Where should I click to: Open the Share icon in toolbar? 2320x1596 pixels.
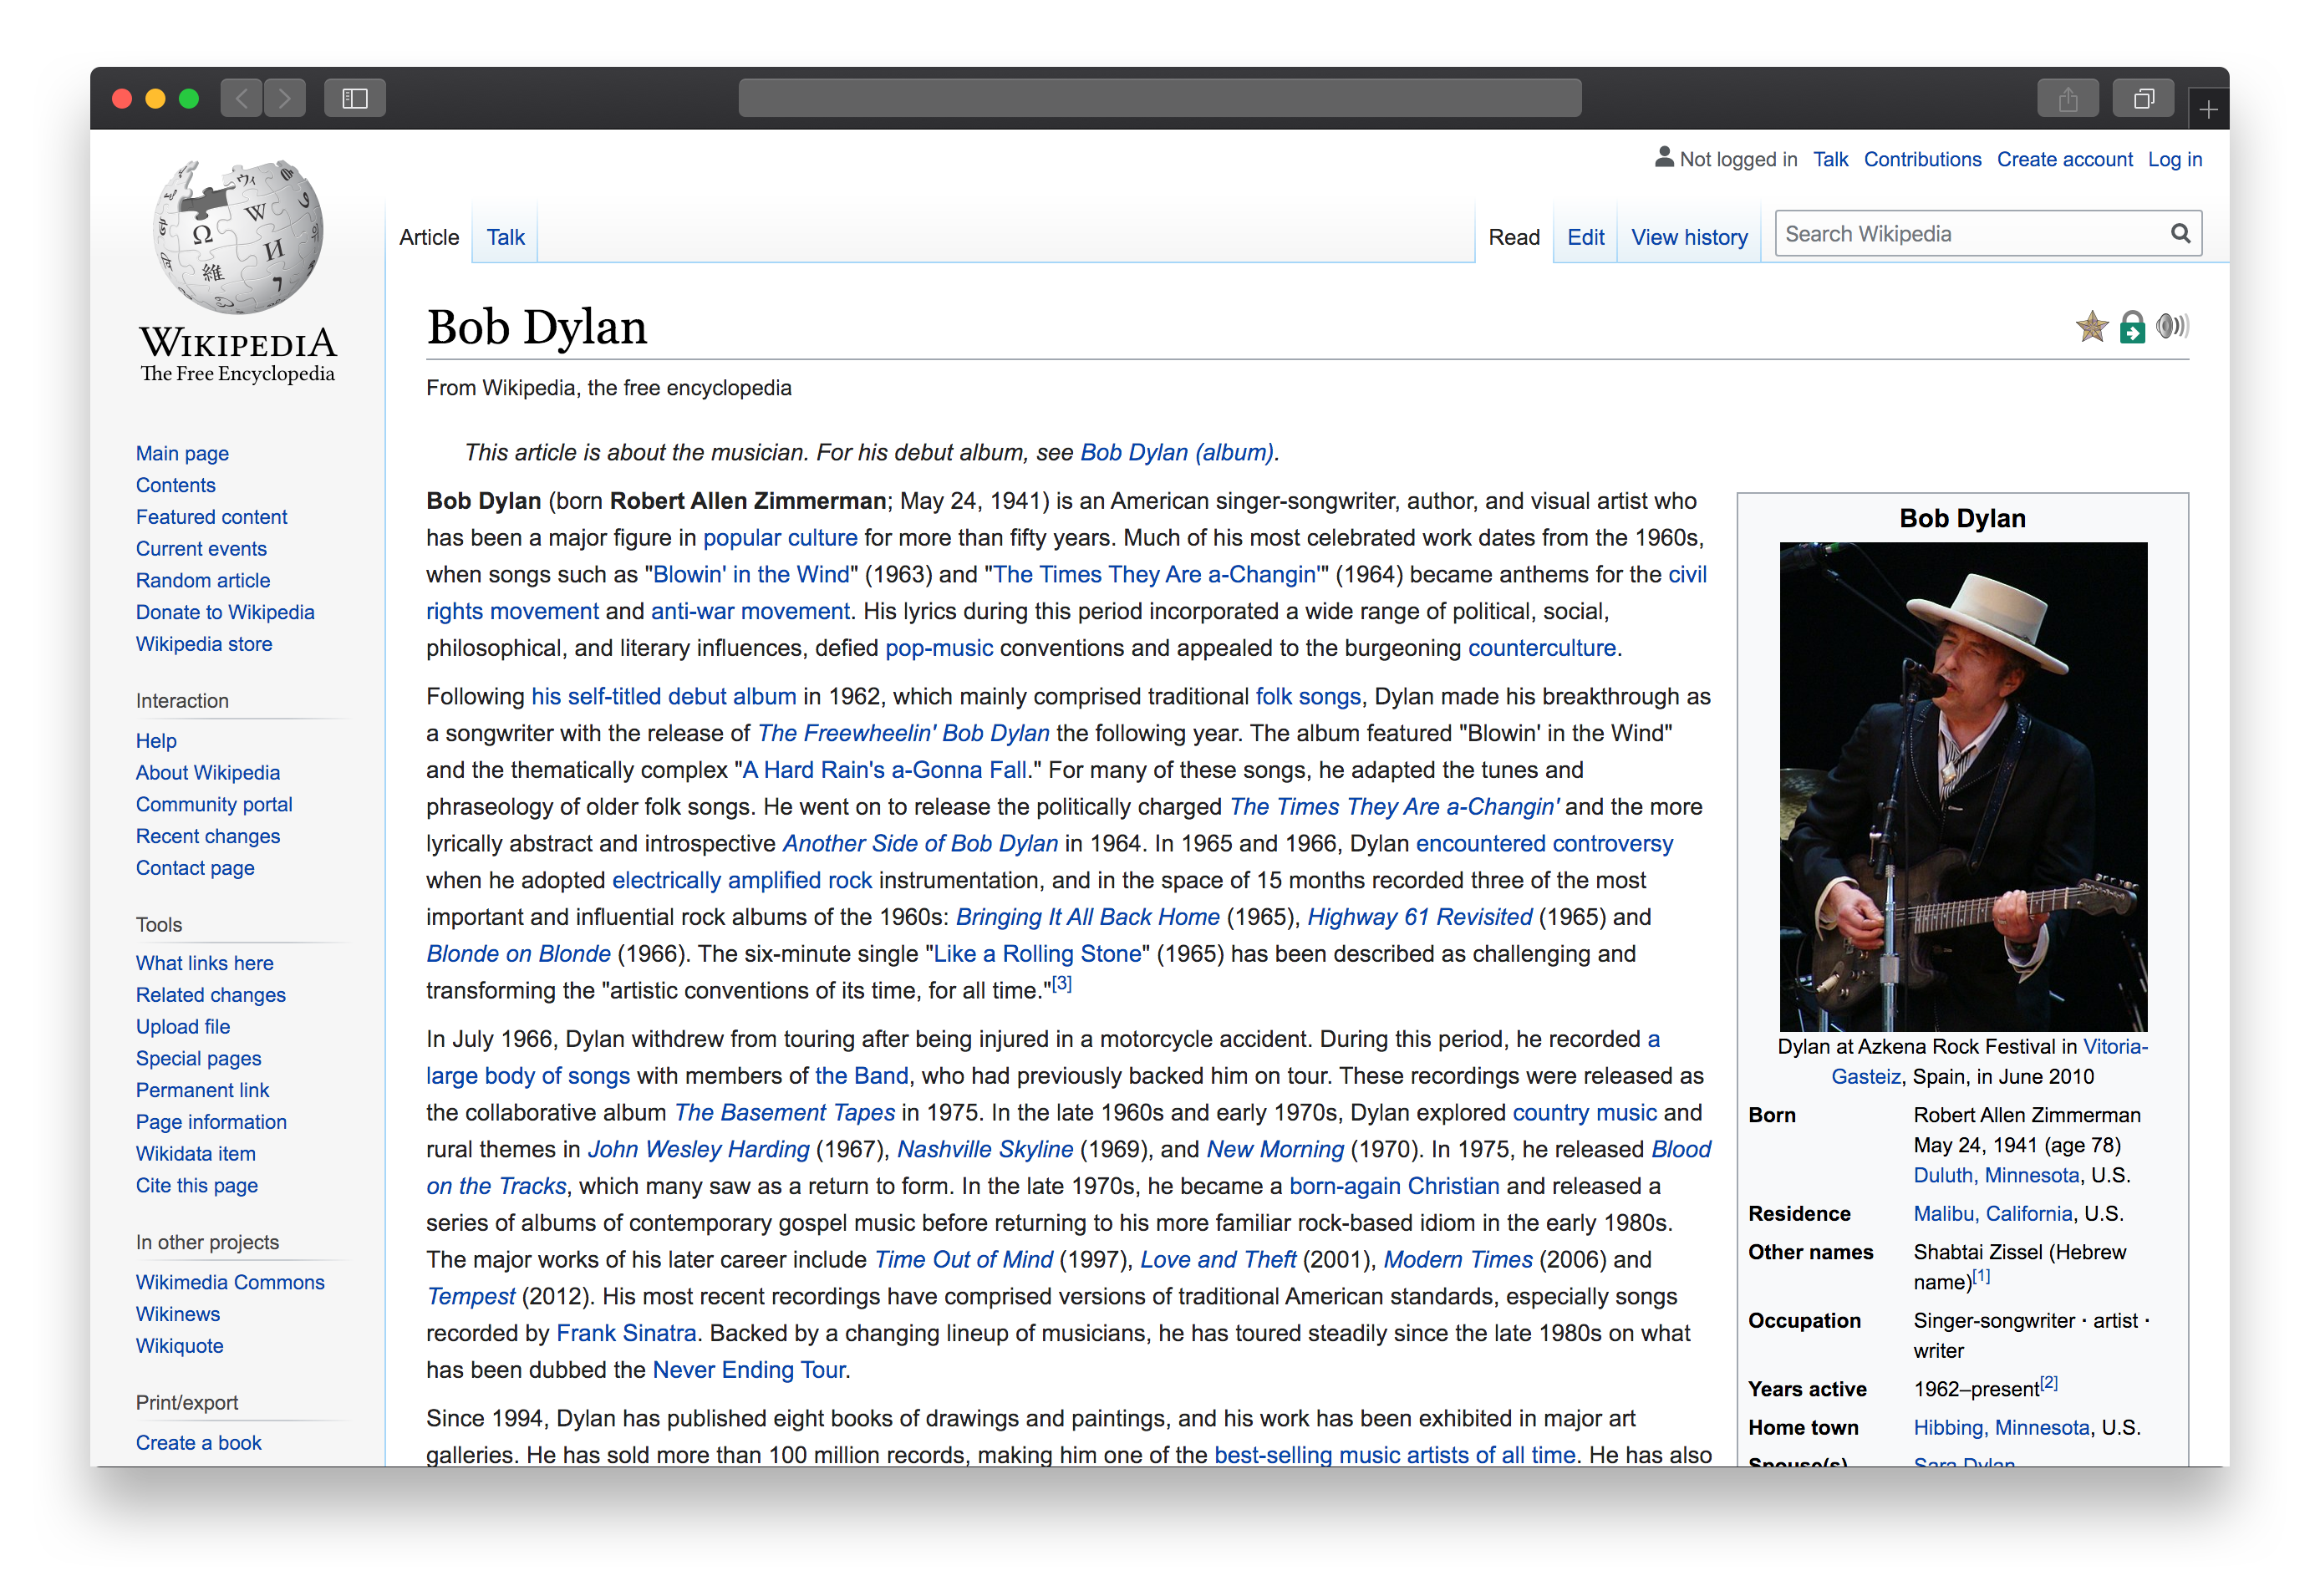point(2068,98)
